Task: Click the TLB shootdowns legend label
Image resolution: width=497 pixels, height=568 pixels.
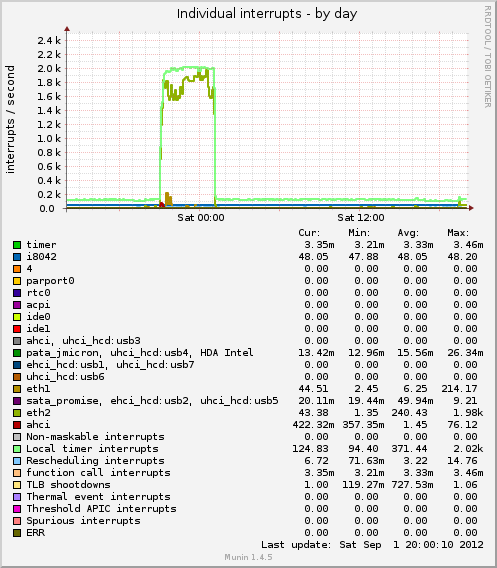Action: click(x=68, y=485)
